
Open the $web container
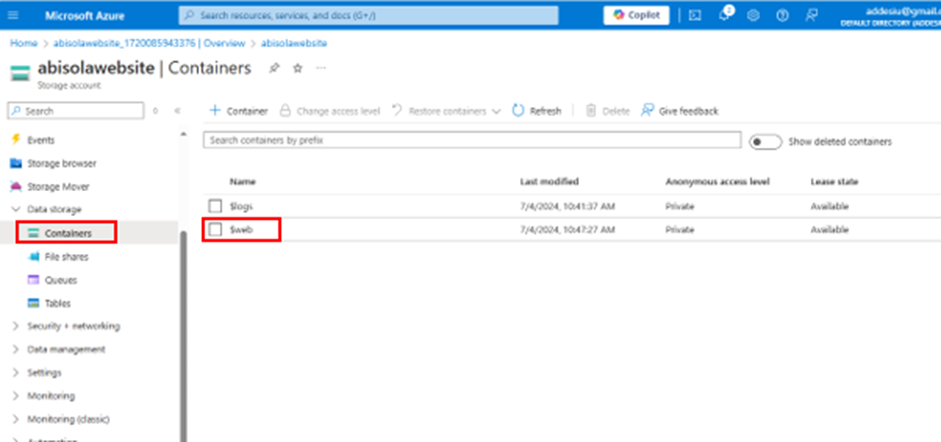(x=240, y=230)
